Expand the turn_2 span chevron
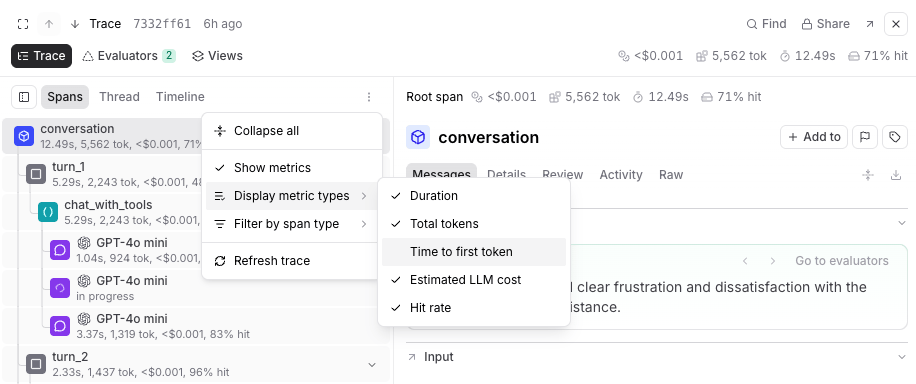 [372, 365]
